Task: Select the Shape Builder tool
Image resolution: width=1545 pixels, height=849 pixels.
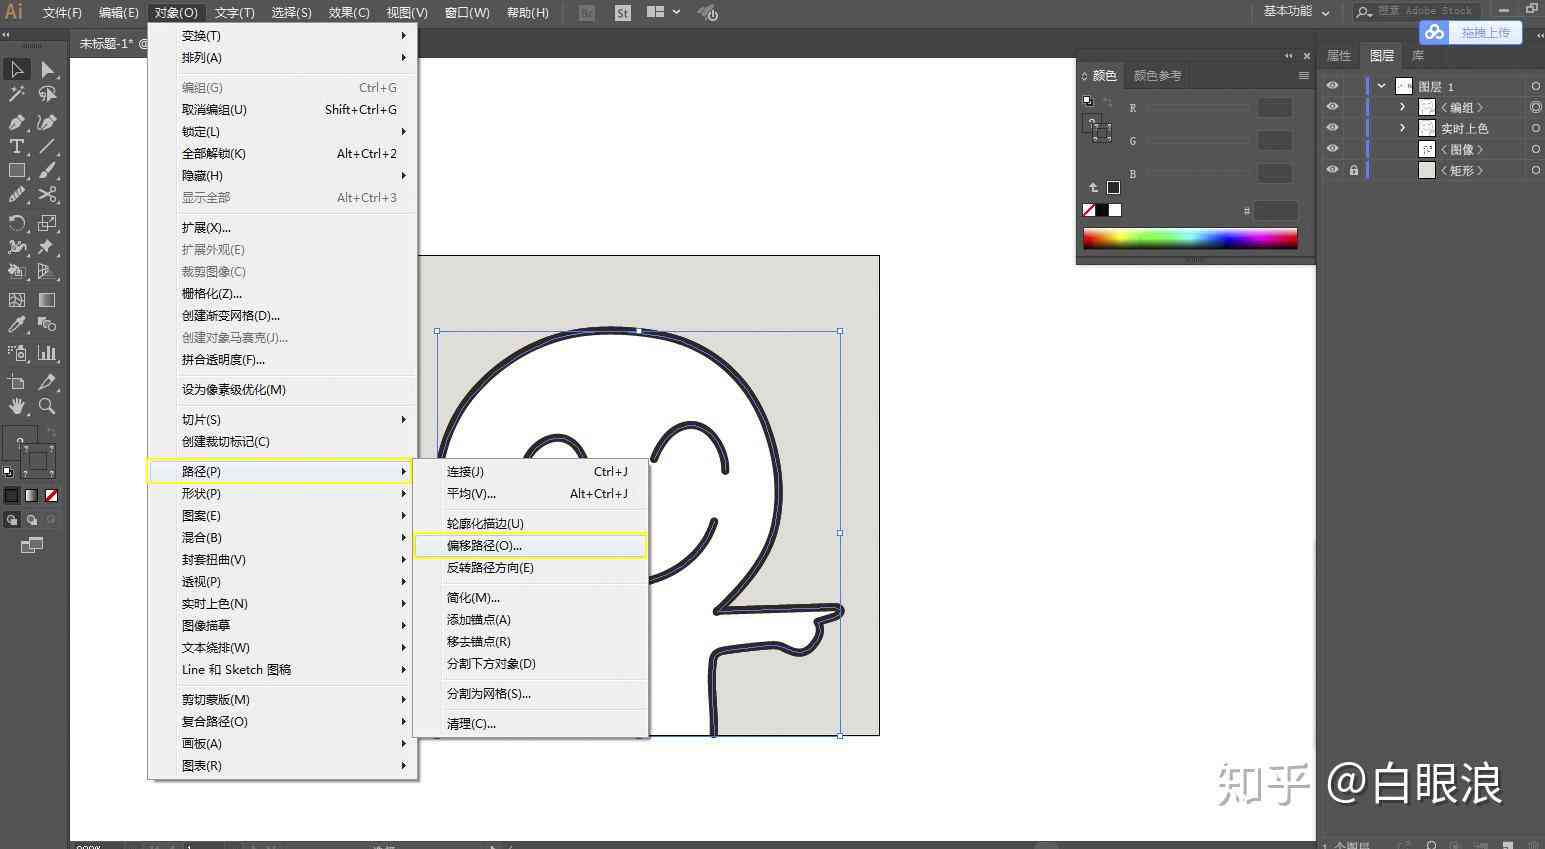Action: (x=17, y=271)
